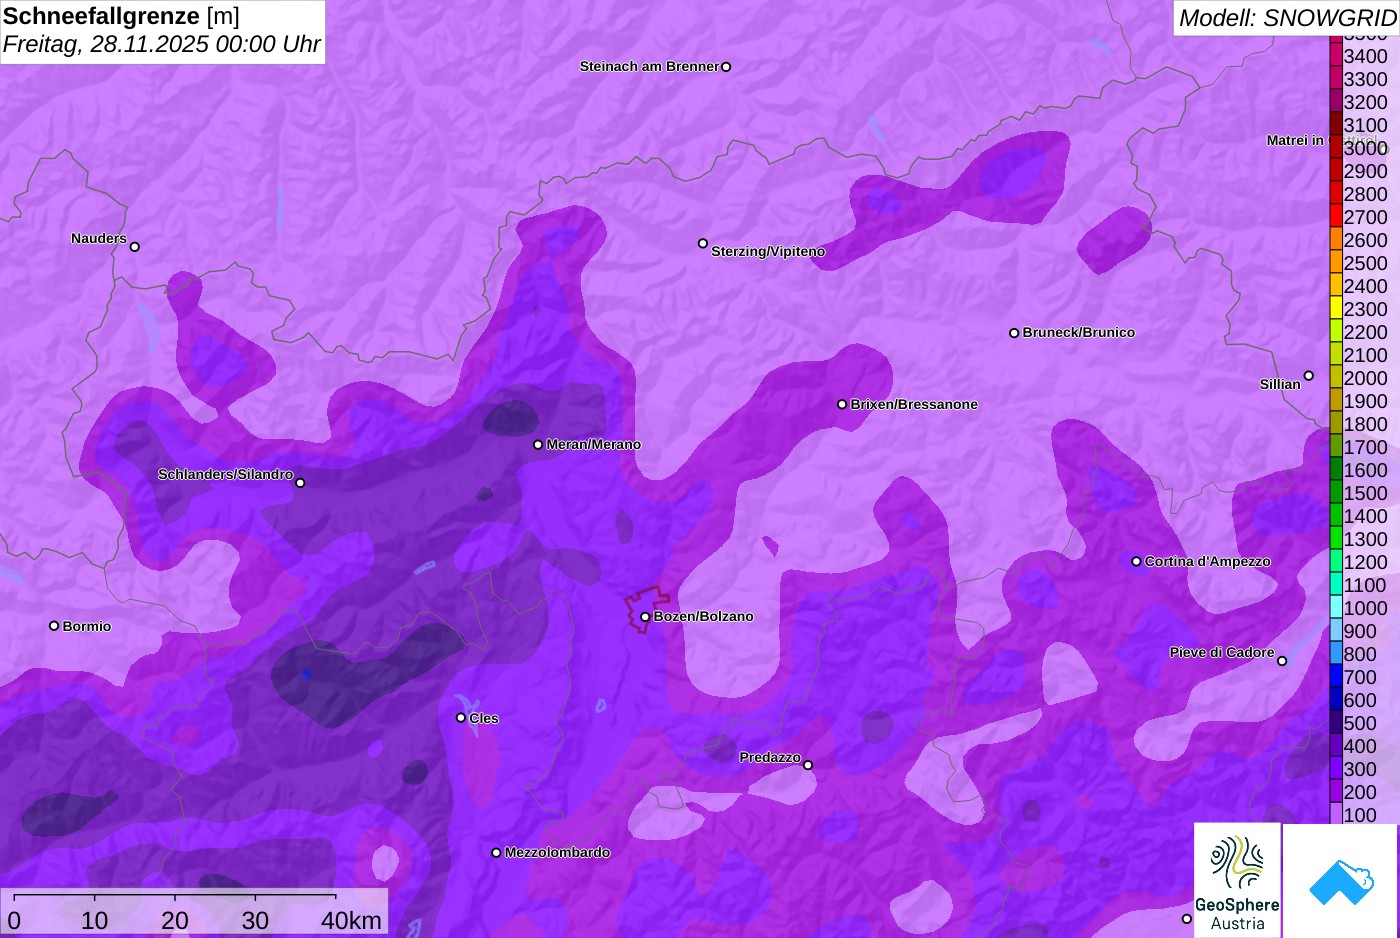Click the Schlanders/Silandro label
Screen dimensions: 1400x938
tap(225, 475)
